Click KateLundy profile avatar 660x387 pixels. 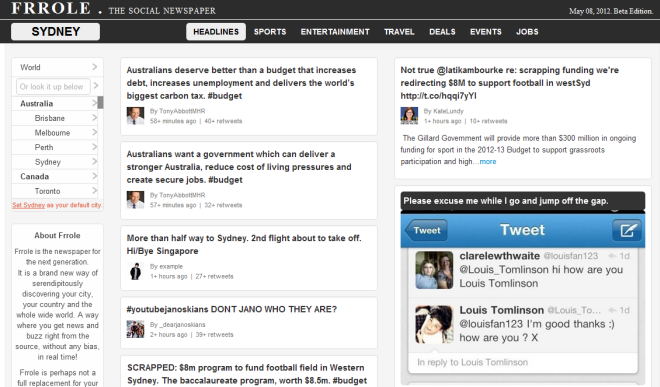click(409, 116)
